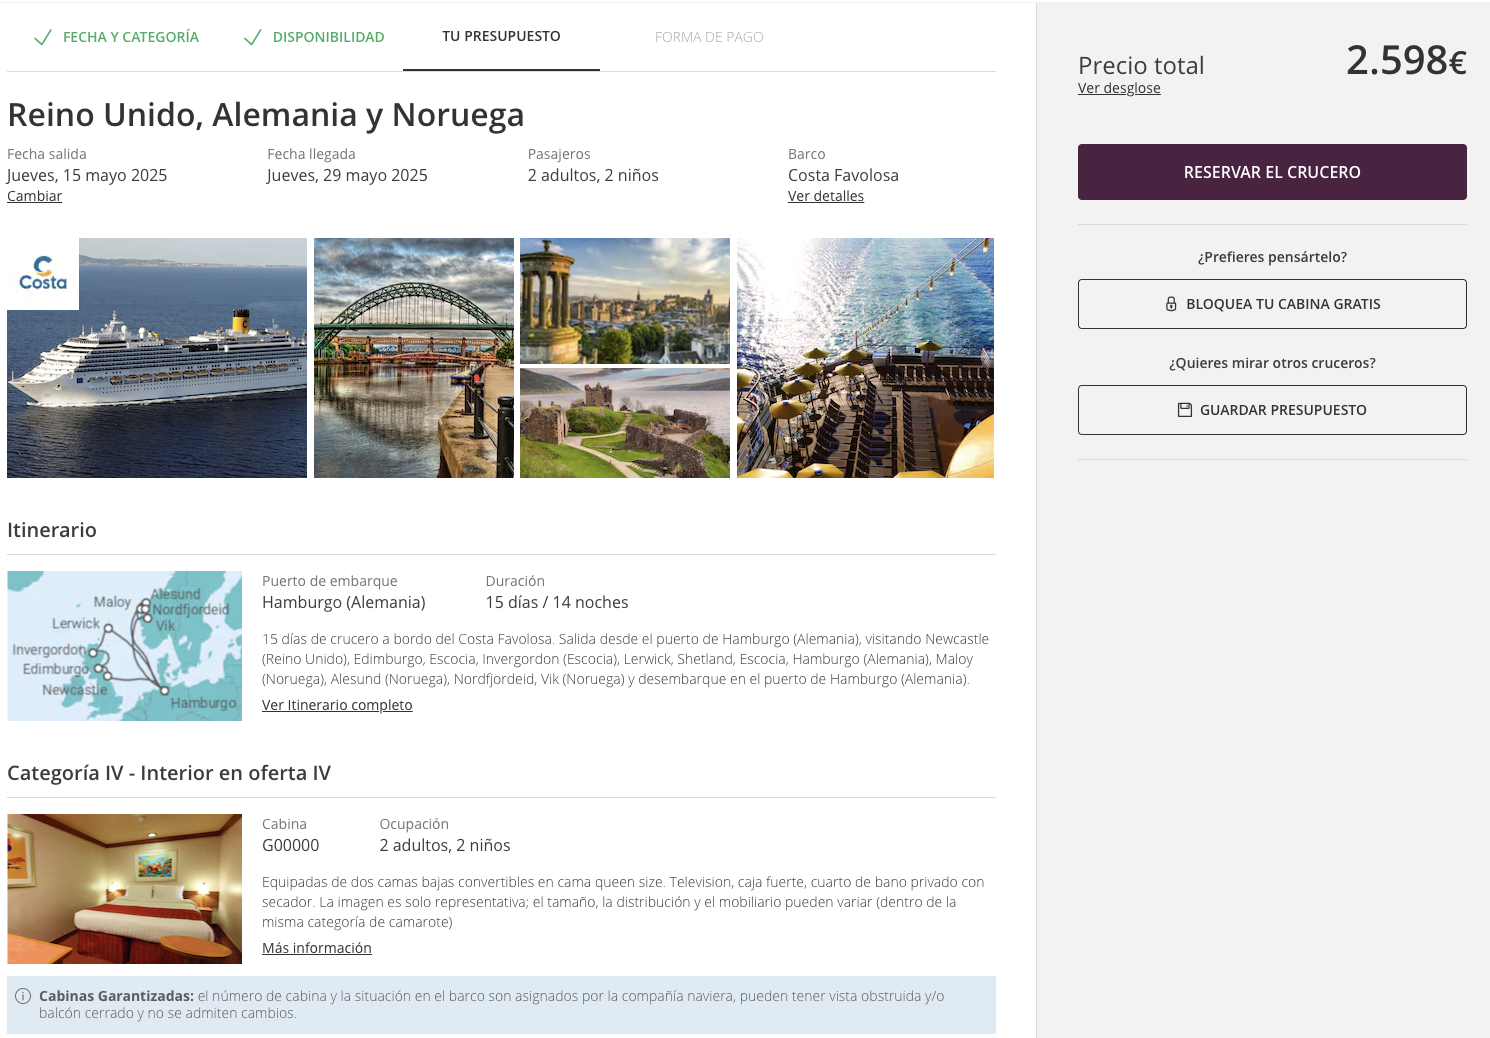Click the save icon on Guardar presupuesto

coord(1185,410)
